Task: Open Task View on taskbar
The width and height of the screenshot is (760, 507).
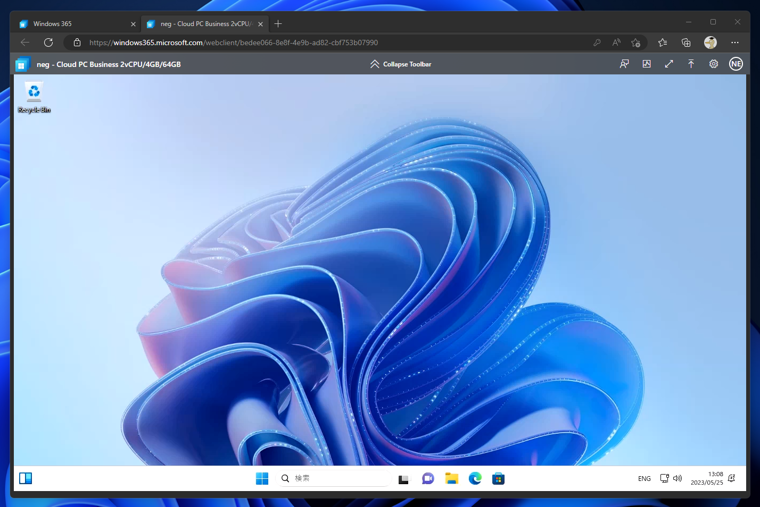Action: (x=404, y=479)
